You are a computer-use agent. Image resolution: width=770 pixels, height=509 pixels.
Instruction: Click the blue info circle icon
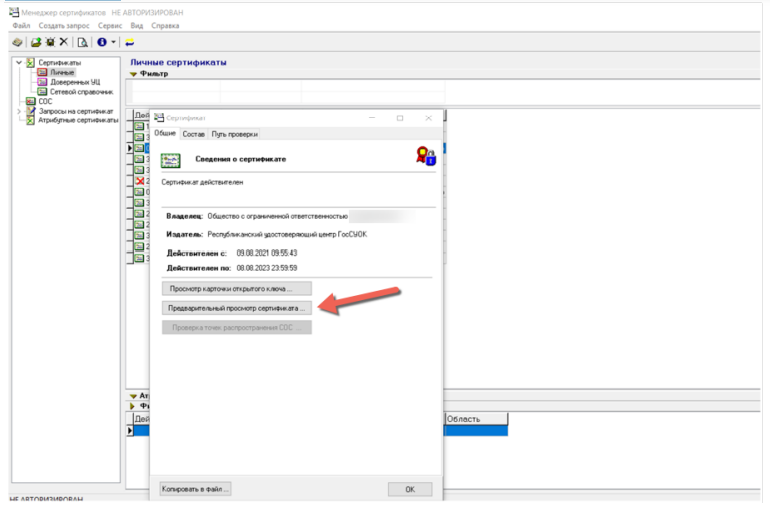102,42
